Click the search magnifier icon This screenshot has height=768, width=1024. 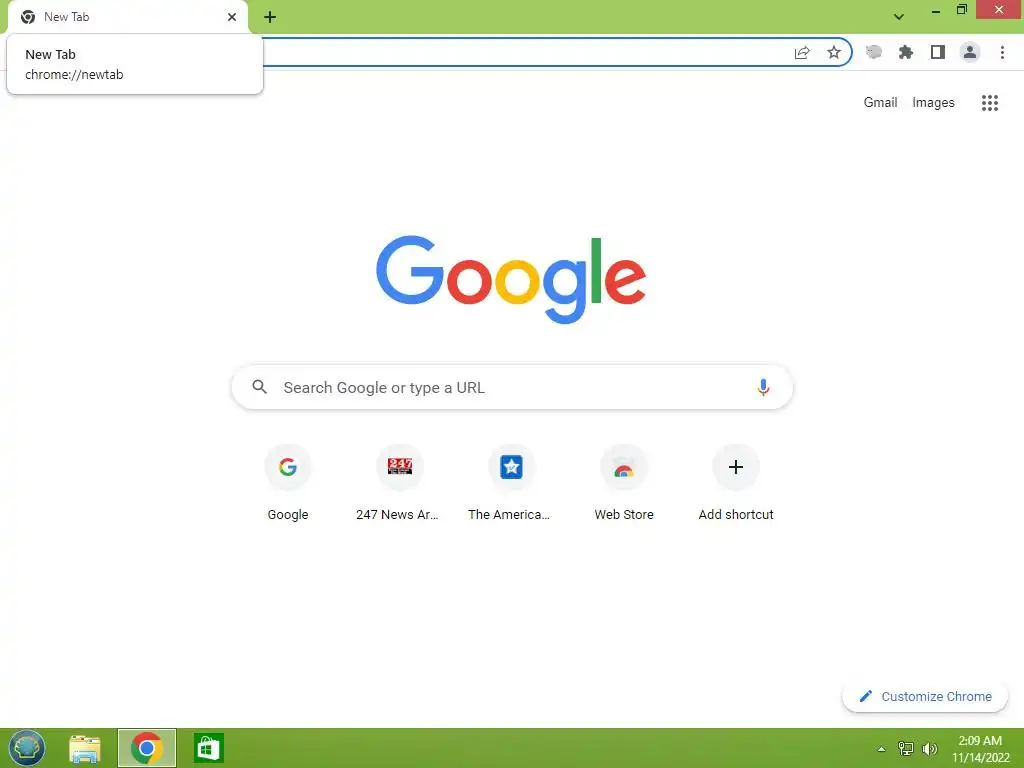click(x=259, y=387)
